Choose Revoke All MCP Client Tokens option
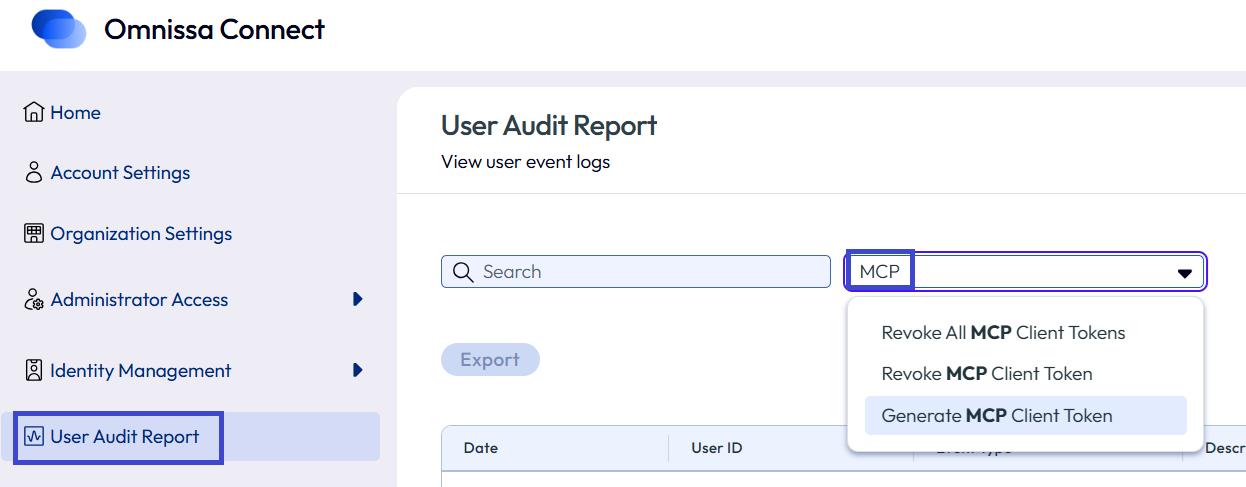This screenshot has height=487, width=1246. tap(1003, 333)
